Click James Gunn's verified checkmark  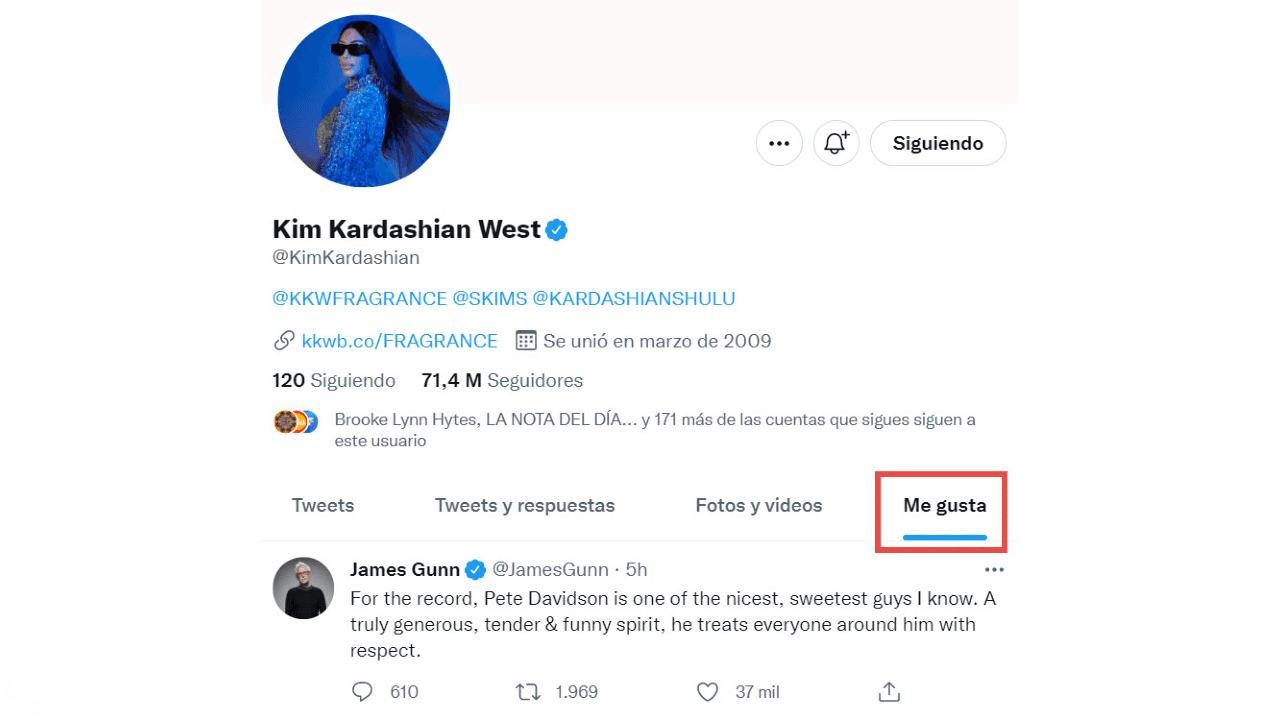click(x=473, y=569)
